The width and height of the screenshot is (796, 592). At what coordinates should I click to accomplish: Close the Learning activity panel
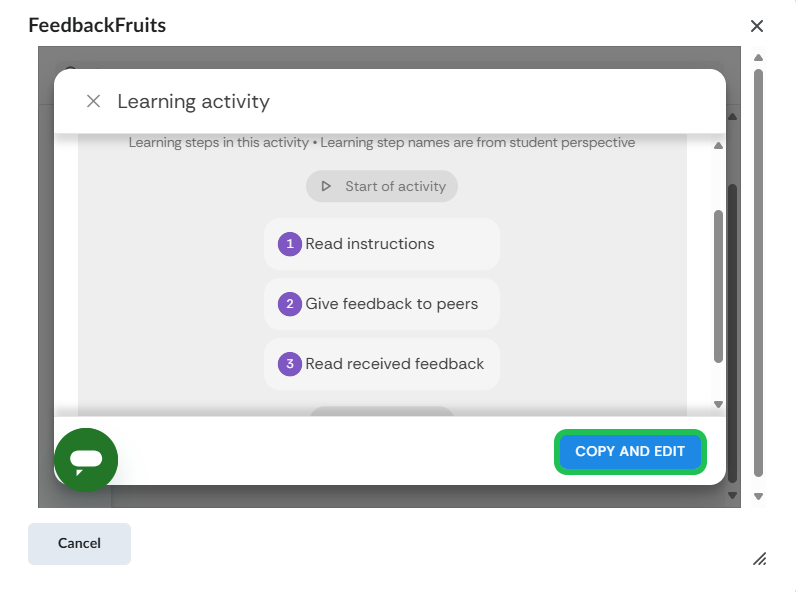coord(93,101)
